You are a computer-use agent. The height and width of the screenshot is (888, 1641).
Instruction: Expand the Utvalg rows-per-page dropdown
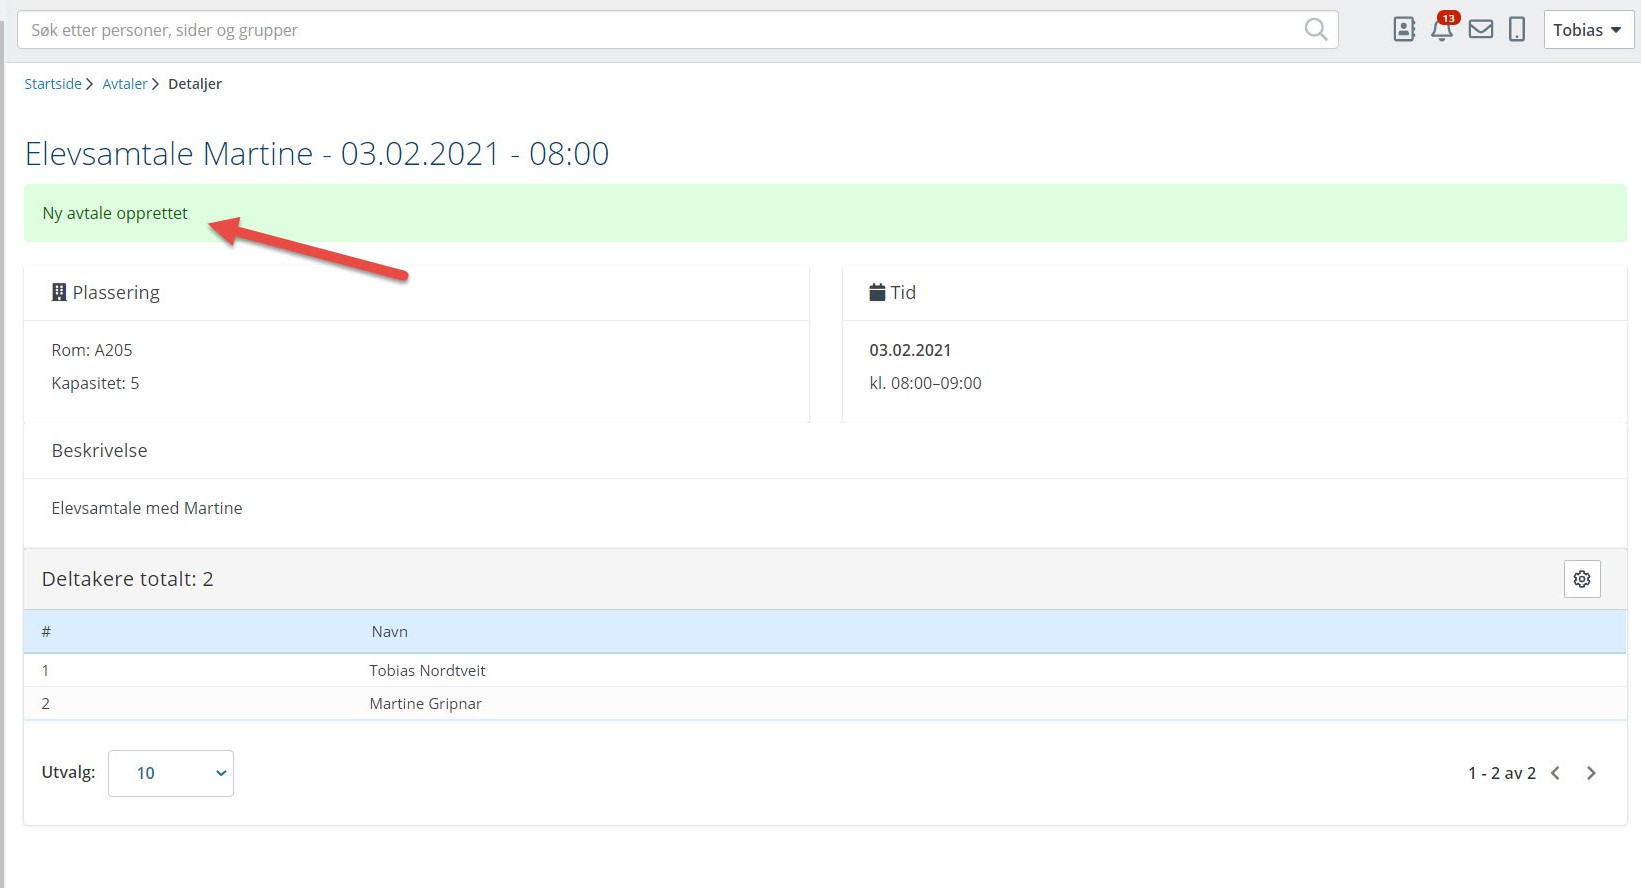tap(171, 773)
